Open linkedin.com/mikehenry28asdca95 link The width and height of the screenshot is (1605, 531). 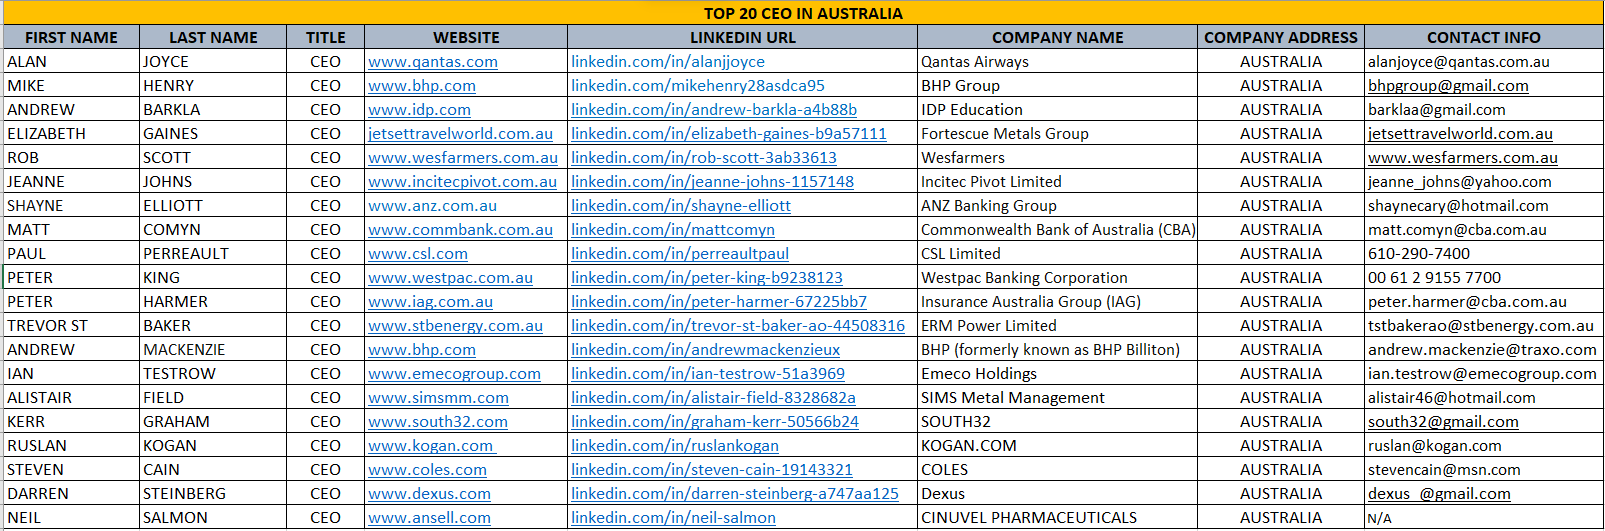tap(698, 86)
